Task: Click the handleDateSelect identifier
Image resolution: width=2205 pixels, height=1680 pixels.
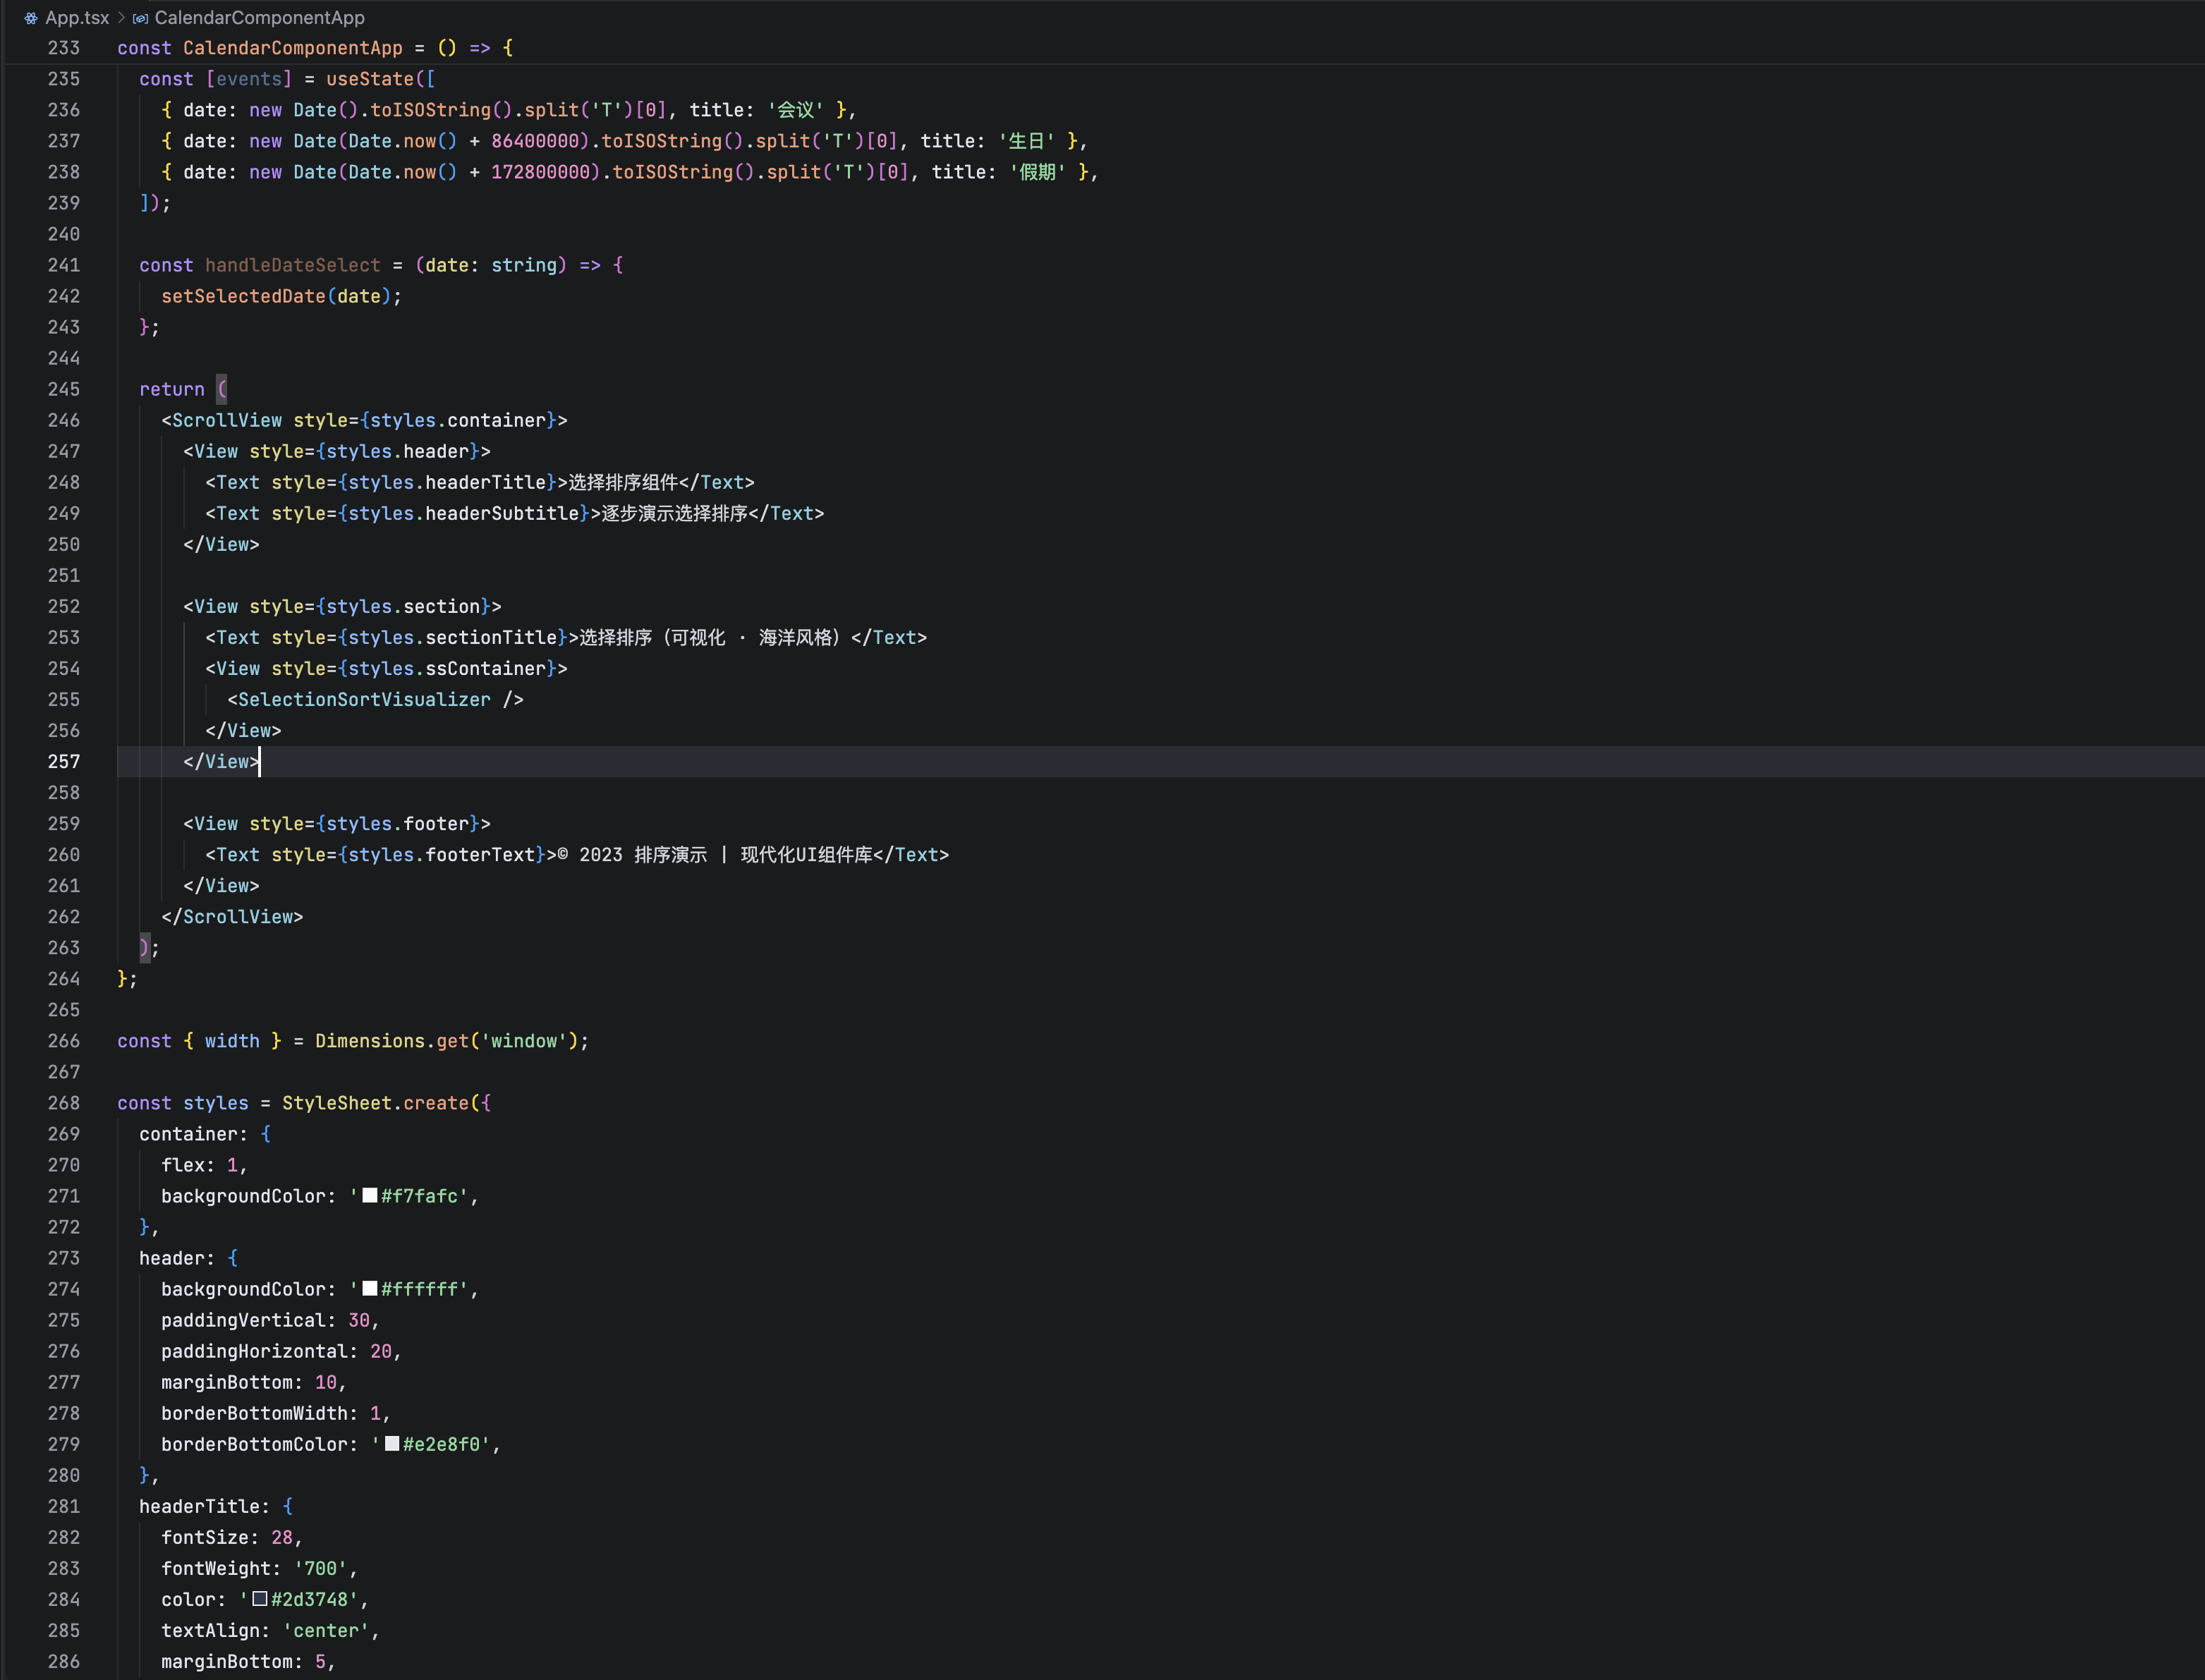Action: click(292, 265)
